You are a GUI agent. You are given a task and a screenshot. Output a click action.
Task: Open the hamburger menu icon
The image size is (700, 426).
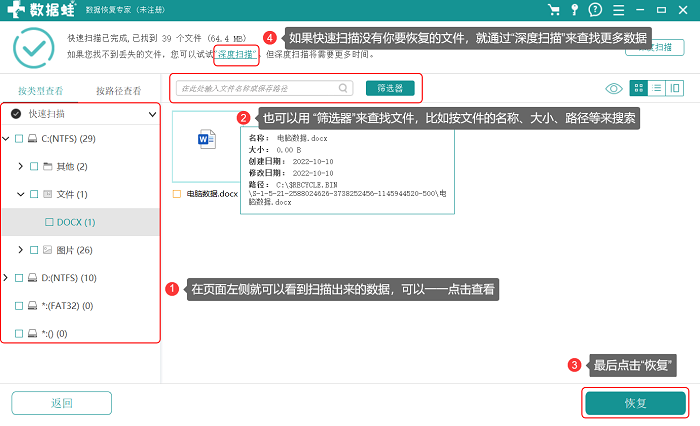tap(618, 10)
